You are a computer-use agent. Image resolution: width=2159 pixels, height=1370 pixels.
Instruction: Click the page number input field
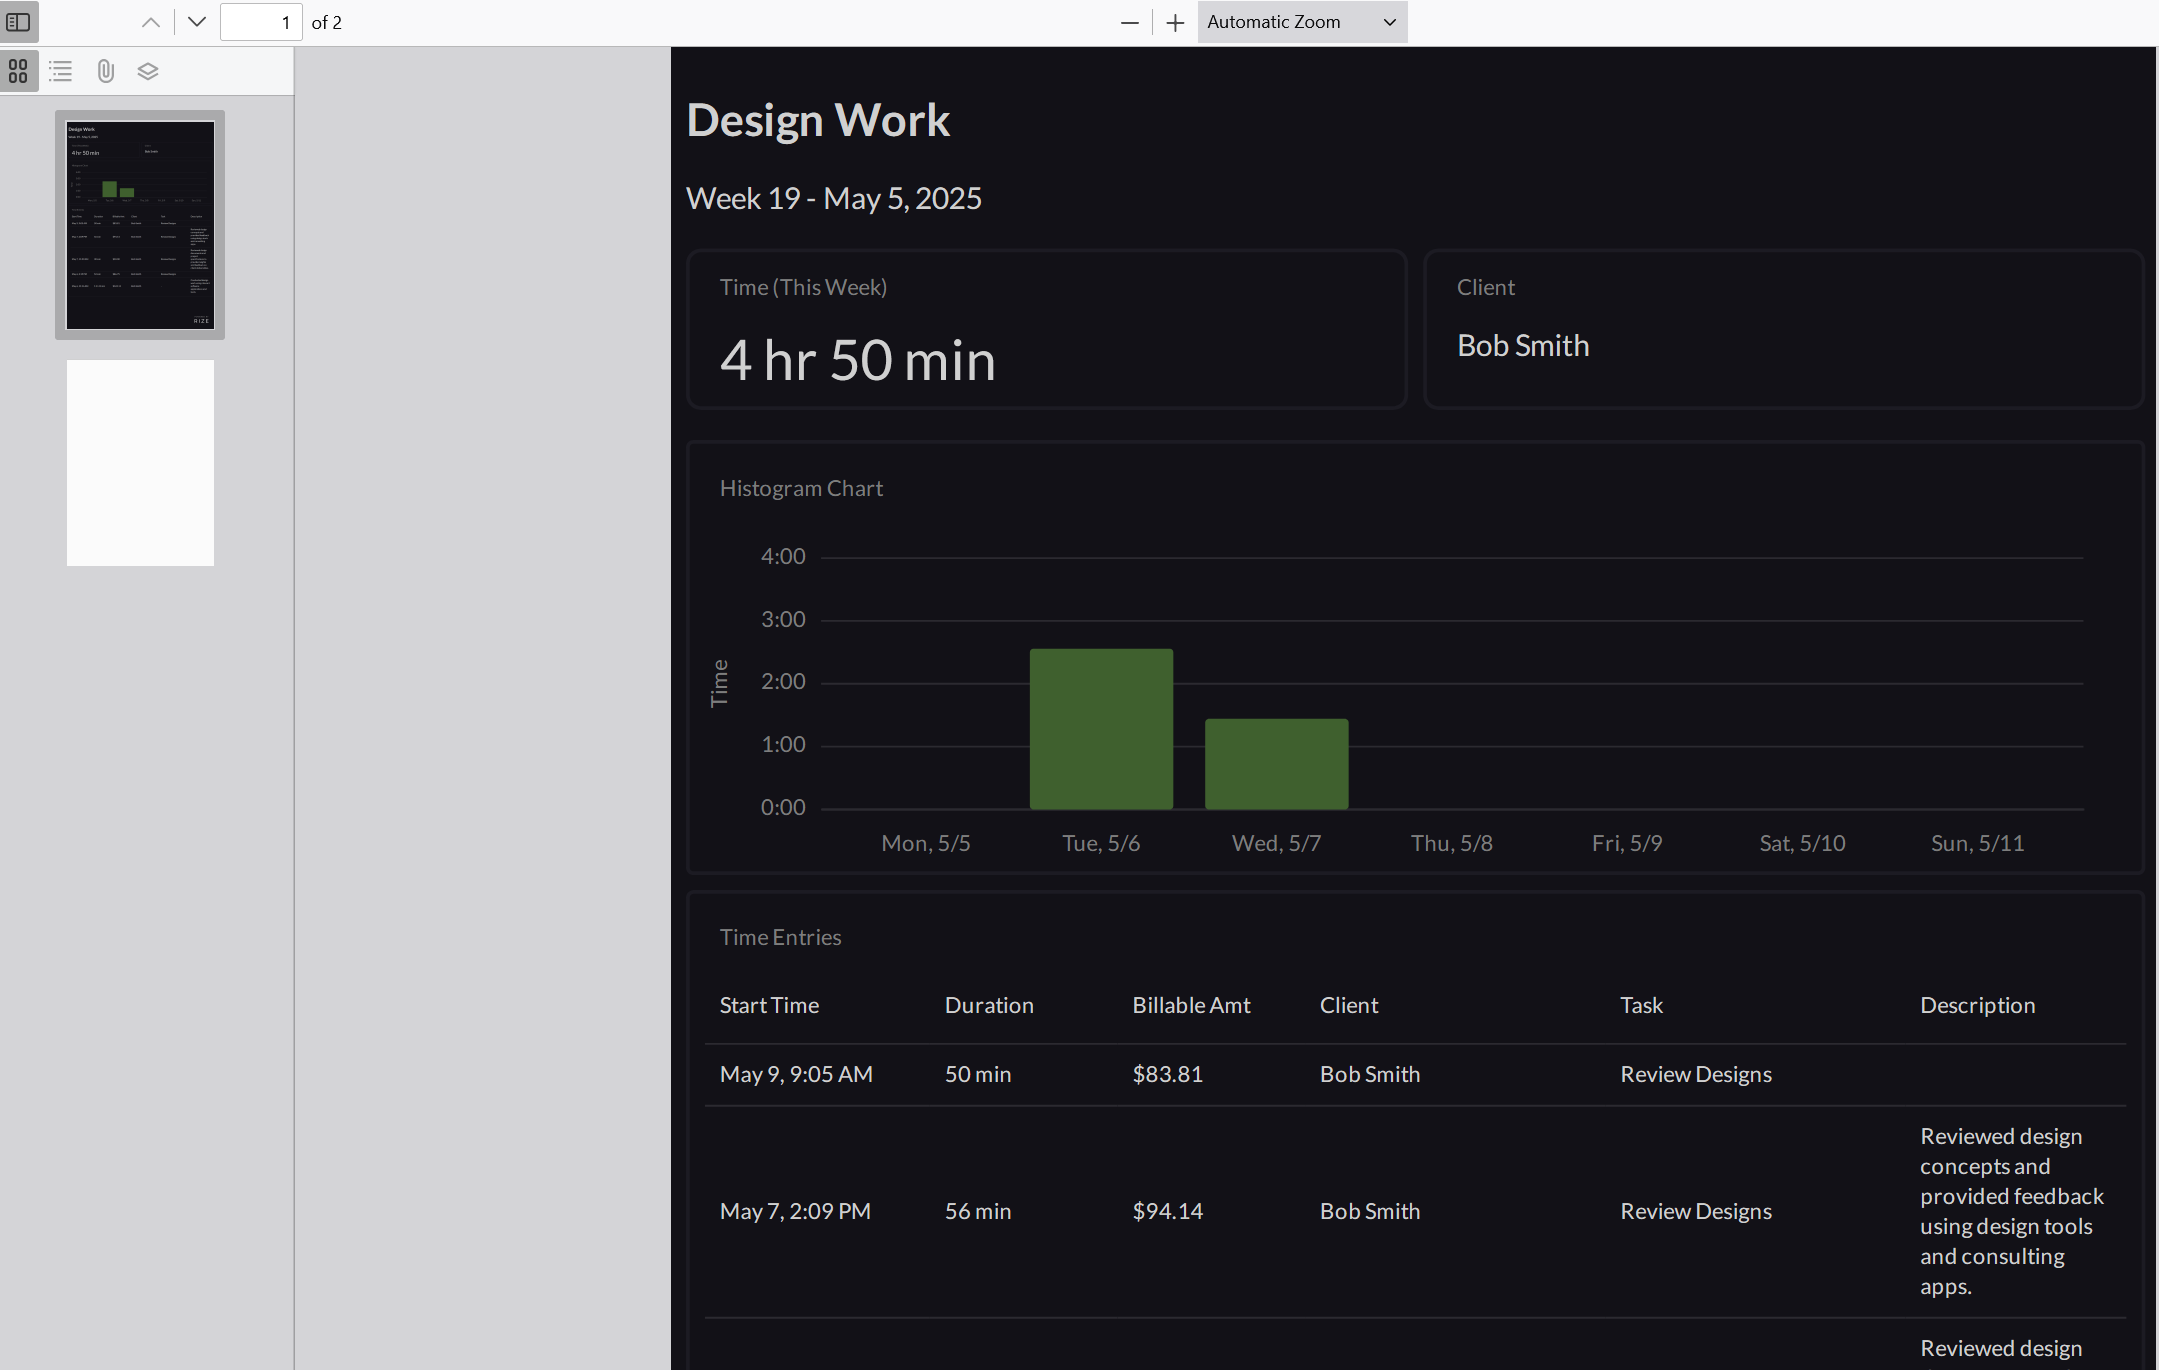coord(262,21)
